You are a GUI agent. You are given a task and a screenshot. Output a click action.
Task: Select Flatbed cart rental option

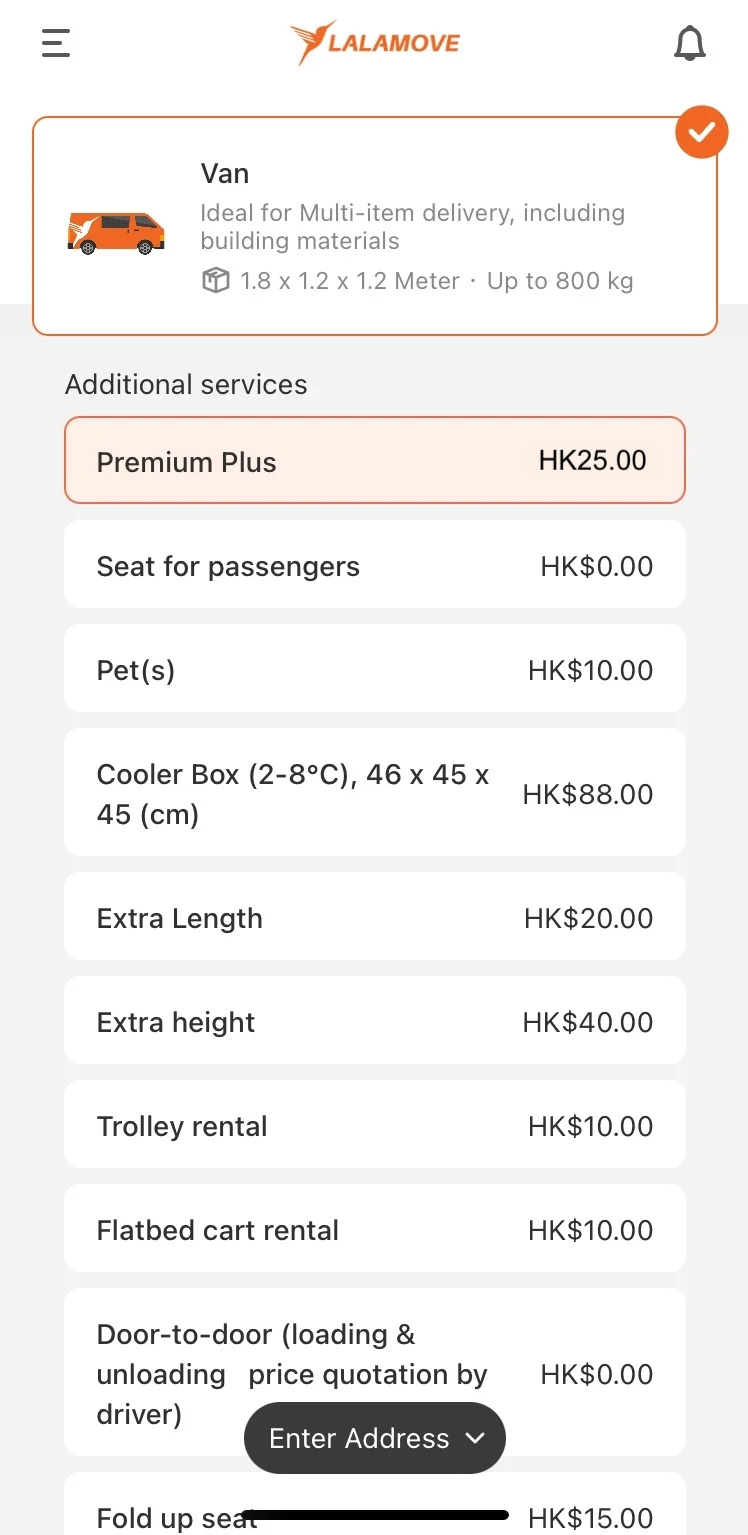click(x=375, y=1228)
